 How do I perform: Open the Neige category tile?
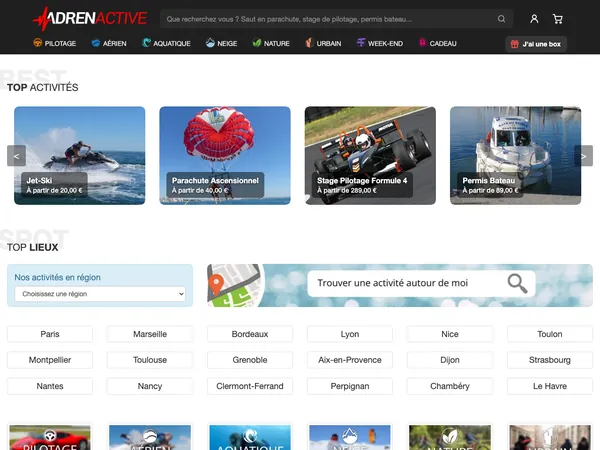[350, 437]
